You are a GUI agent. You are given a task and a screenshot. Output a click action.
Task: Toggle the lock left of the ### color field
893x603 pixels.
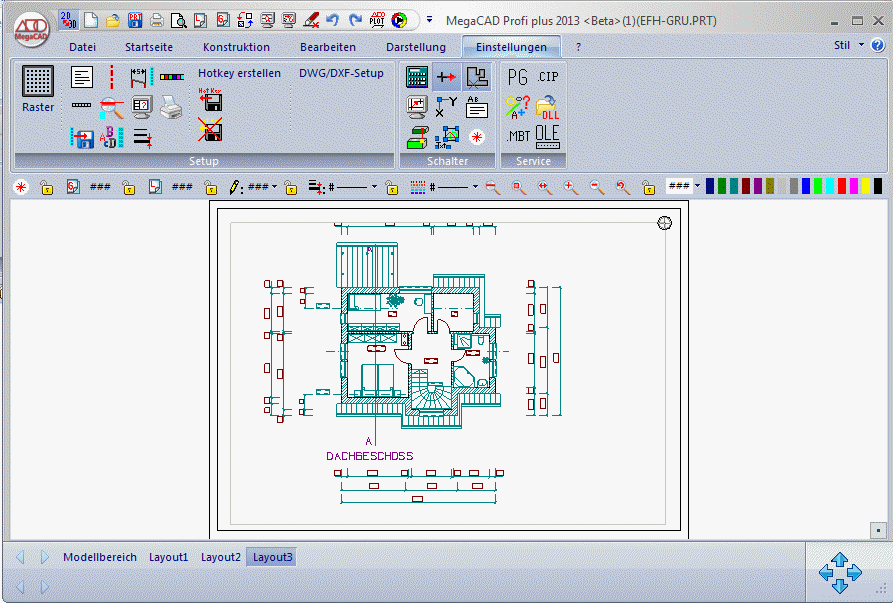point(649,187)
